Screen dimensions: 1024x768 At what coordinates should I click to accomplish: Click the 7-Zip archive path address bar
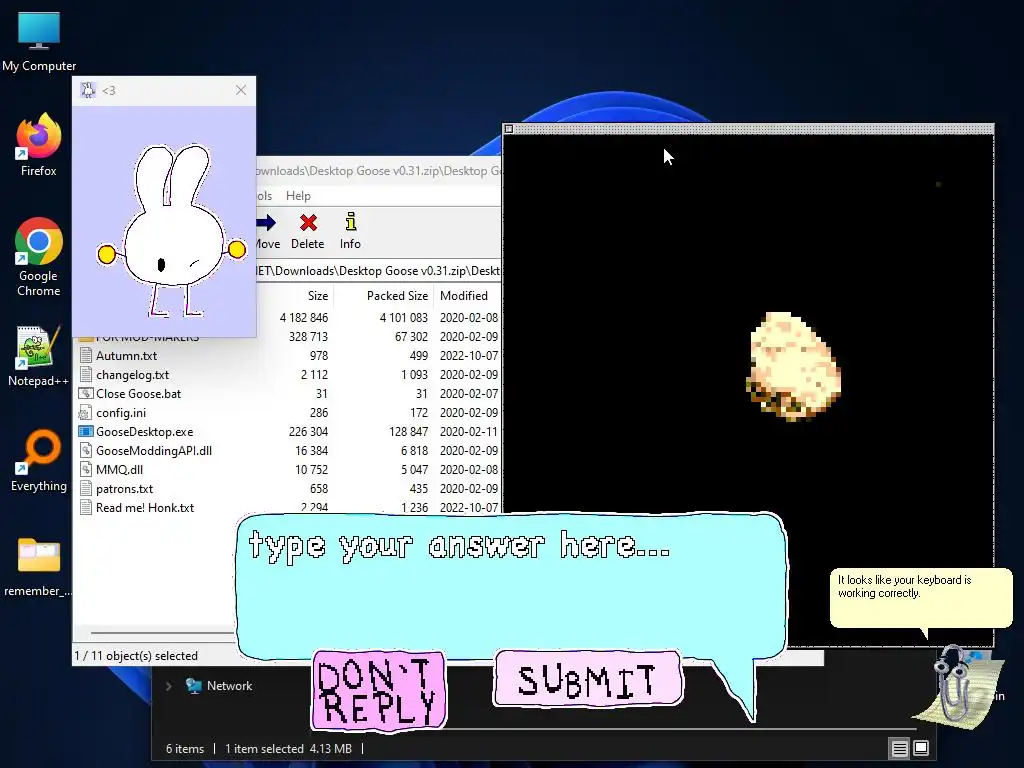click(377, 270)
